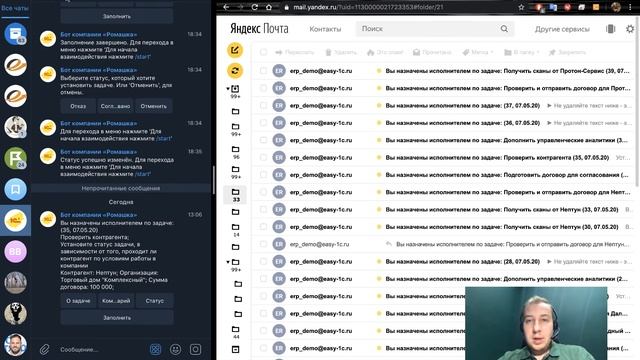This screenshot has height=360, width=640.
Task: Click Прочитано in mail toolbar
Action: (432, 52)
